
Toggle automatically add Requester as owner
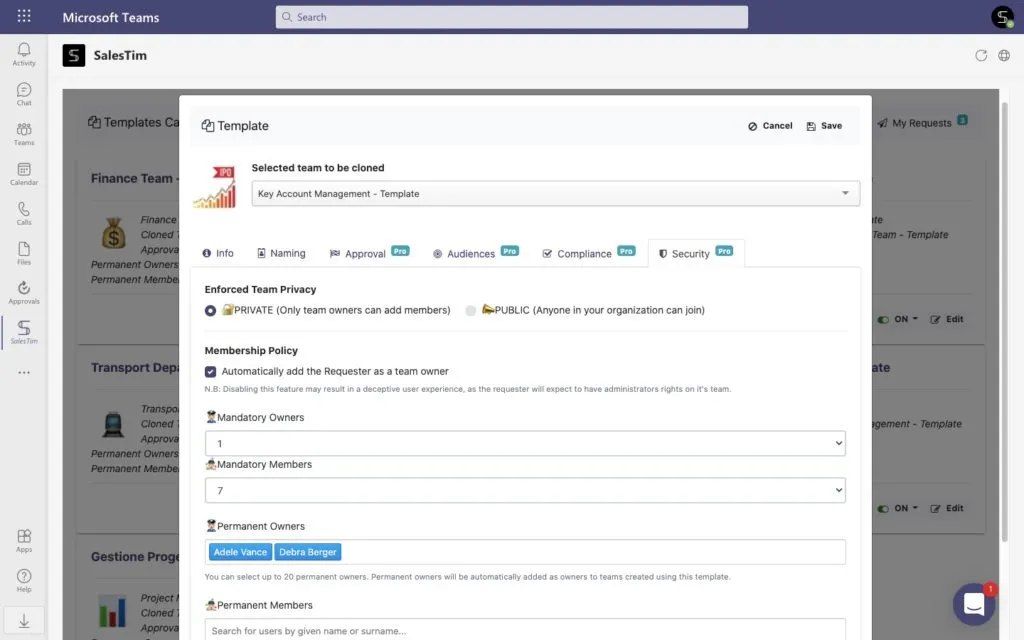pos(210,372)
